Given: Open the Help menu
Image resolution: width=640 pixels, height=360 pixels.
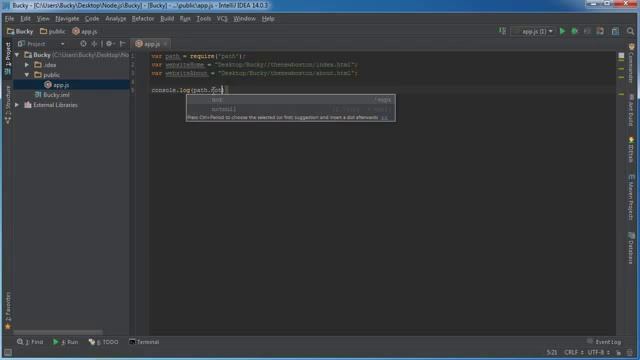Looking at the screenshot, I should [x=268, y=19].
